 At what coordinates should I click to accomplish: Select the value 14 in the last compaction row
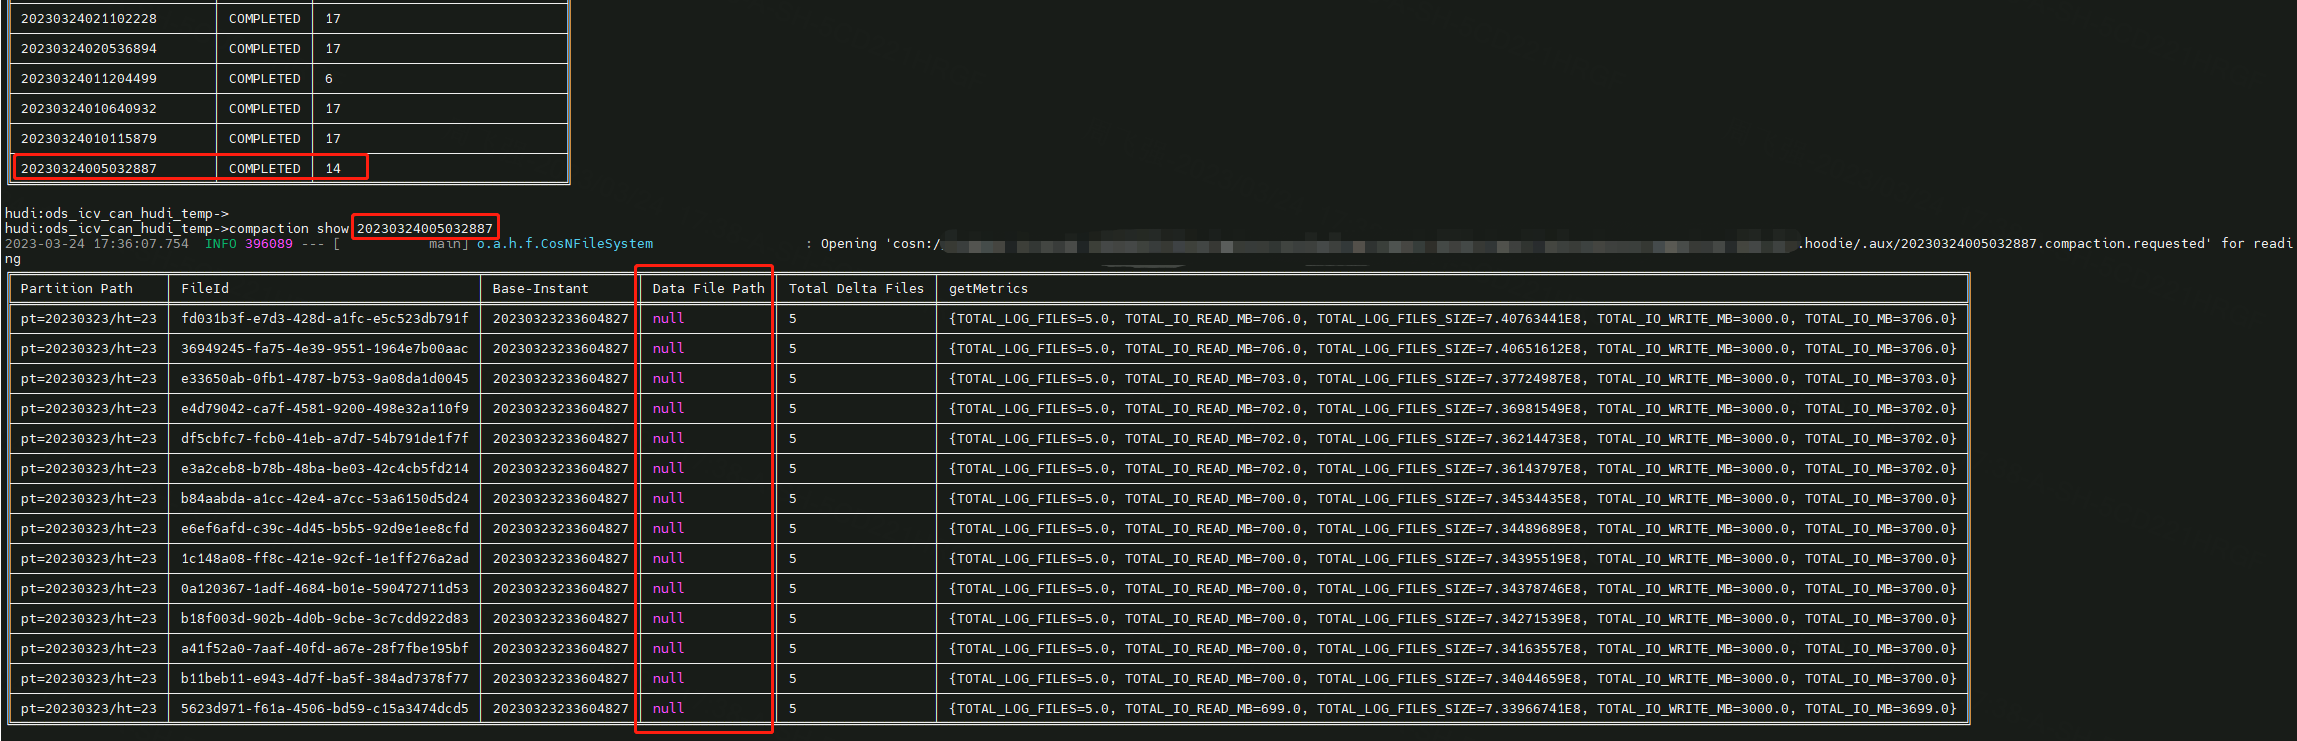(333, 168)
